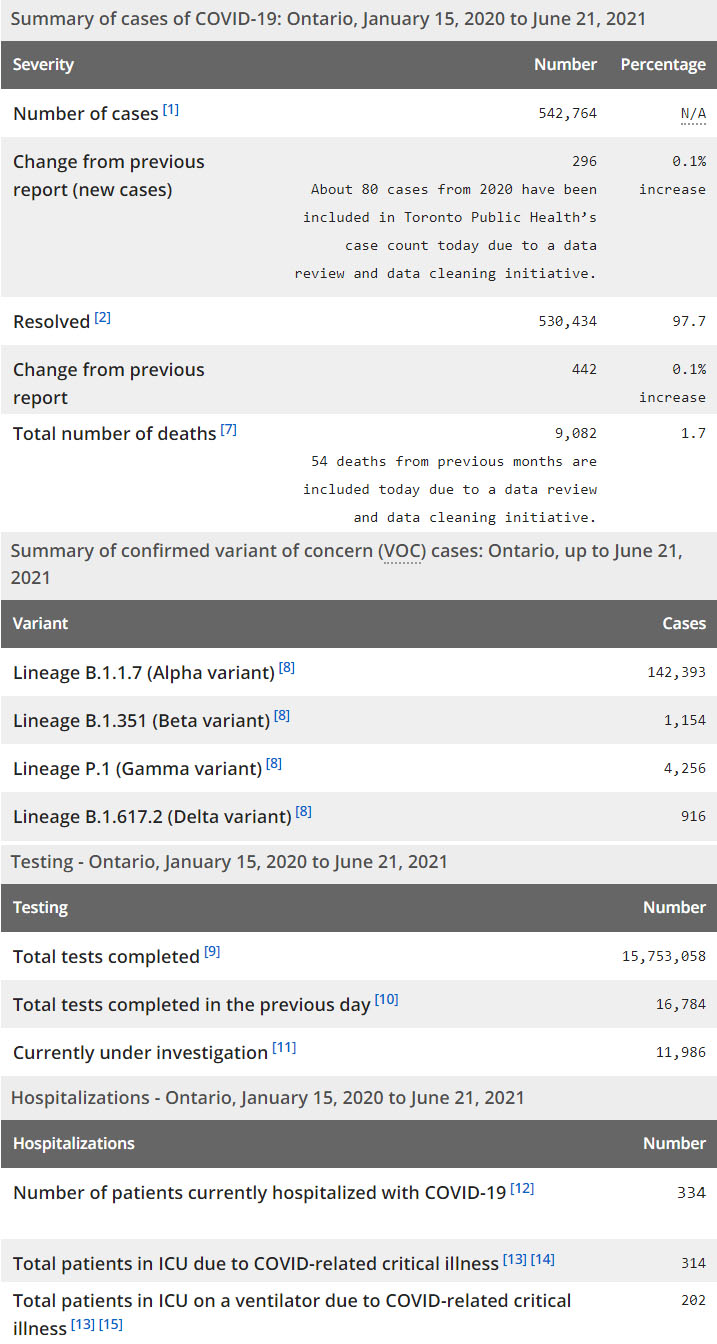Open footnote 10 for previous day tests
Image resolution: width=717 pixels, height=1344 pixels.
387,1000
